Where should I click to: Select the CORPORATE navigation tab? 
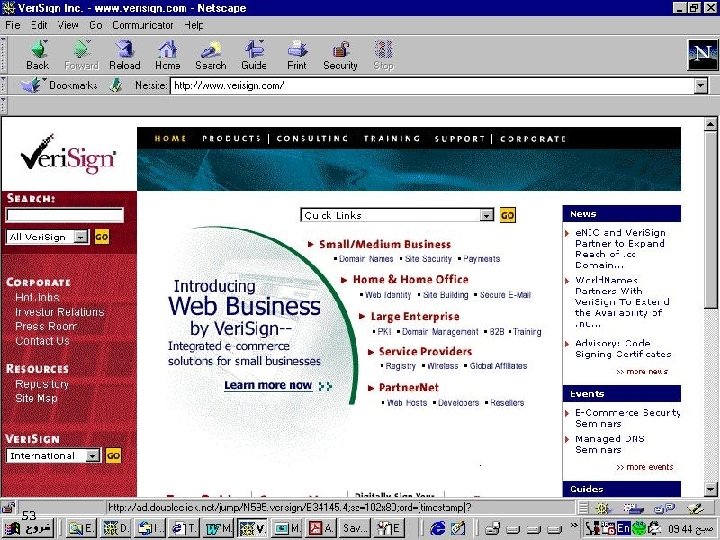pyautogui.click(x=533, y=138)
